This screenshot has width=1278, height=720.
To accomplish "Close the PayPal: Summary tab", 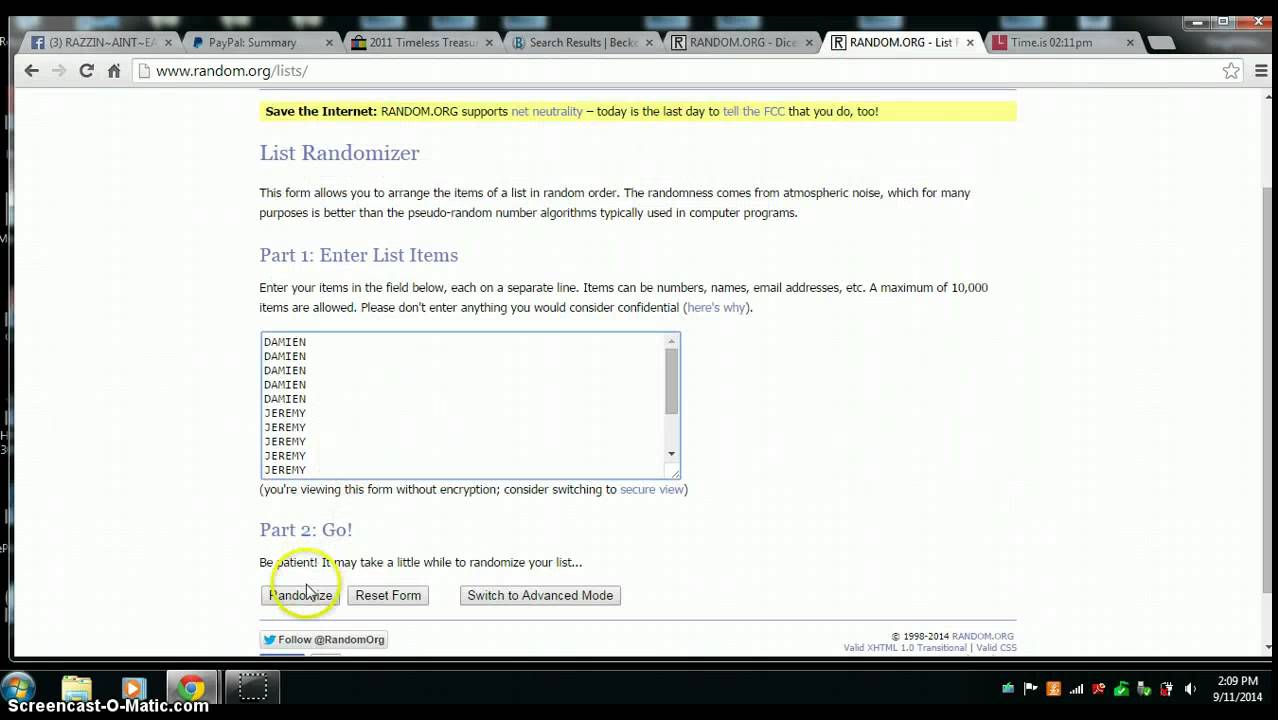I will (330, 43).
